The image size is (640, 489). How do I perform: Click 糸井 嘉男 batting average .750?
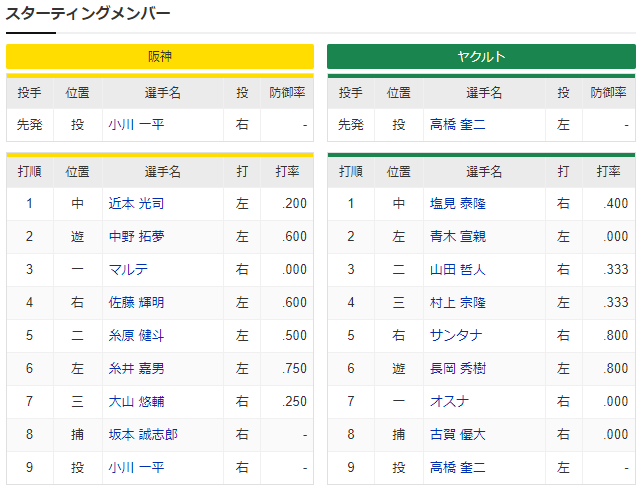coord(294,369)
